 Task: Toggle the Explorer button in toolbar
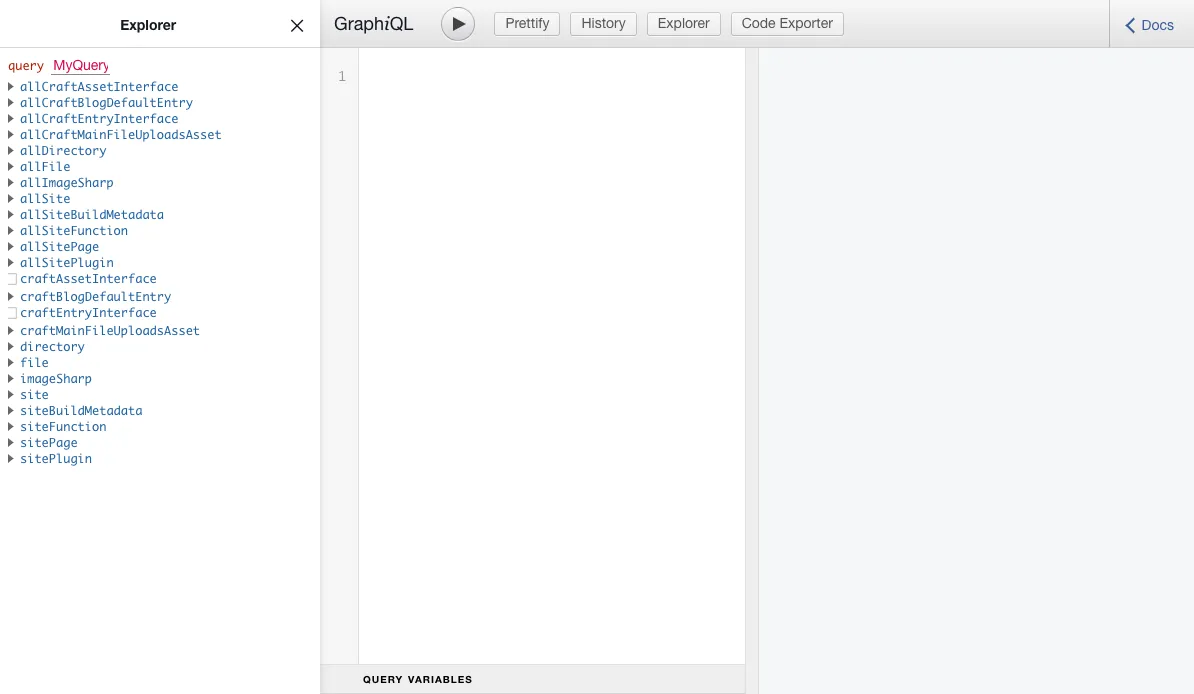click(x=684, y=24)
